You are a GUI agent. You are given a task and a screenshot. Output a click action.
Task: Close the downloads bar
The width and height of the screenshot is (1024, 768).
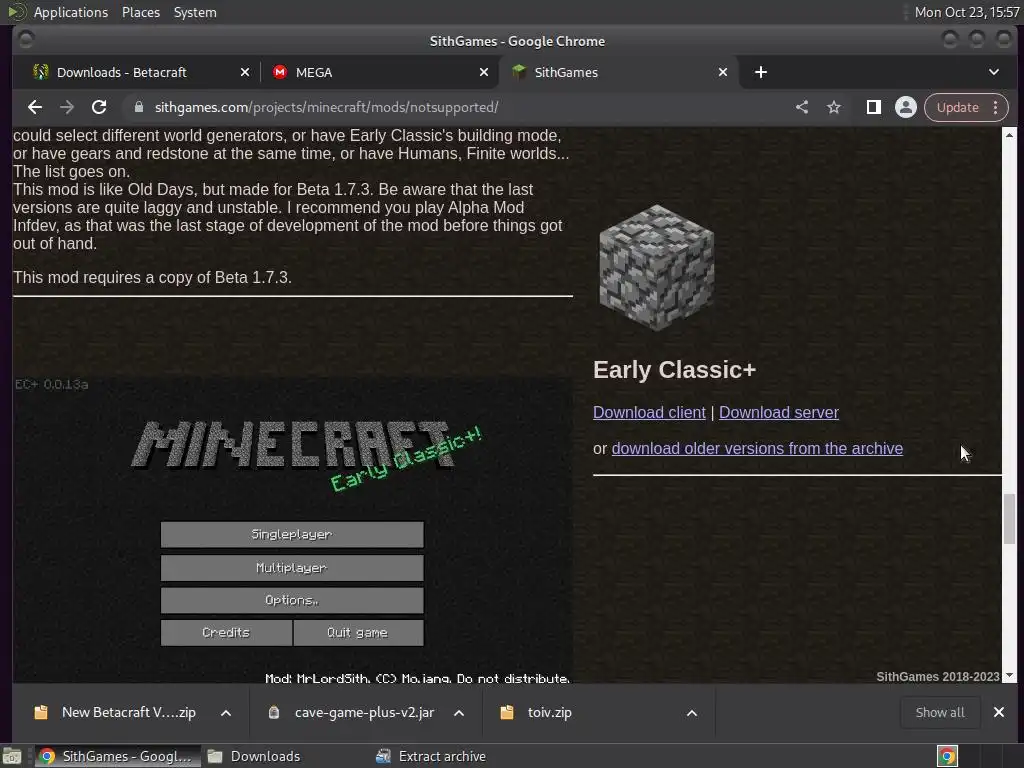pyautogui.click(x=999, y=712)
